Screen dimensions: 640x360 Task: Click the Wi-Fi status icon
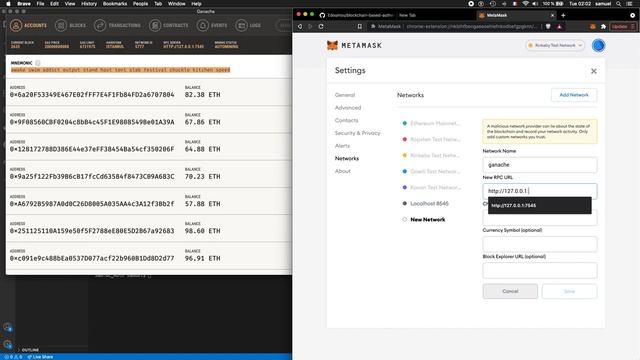525,4
